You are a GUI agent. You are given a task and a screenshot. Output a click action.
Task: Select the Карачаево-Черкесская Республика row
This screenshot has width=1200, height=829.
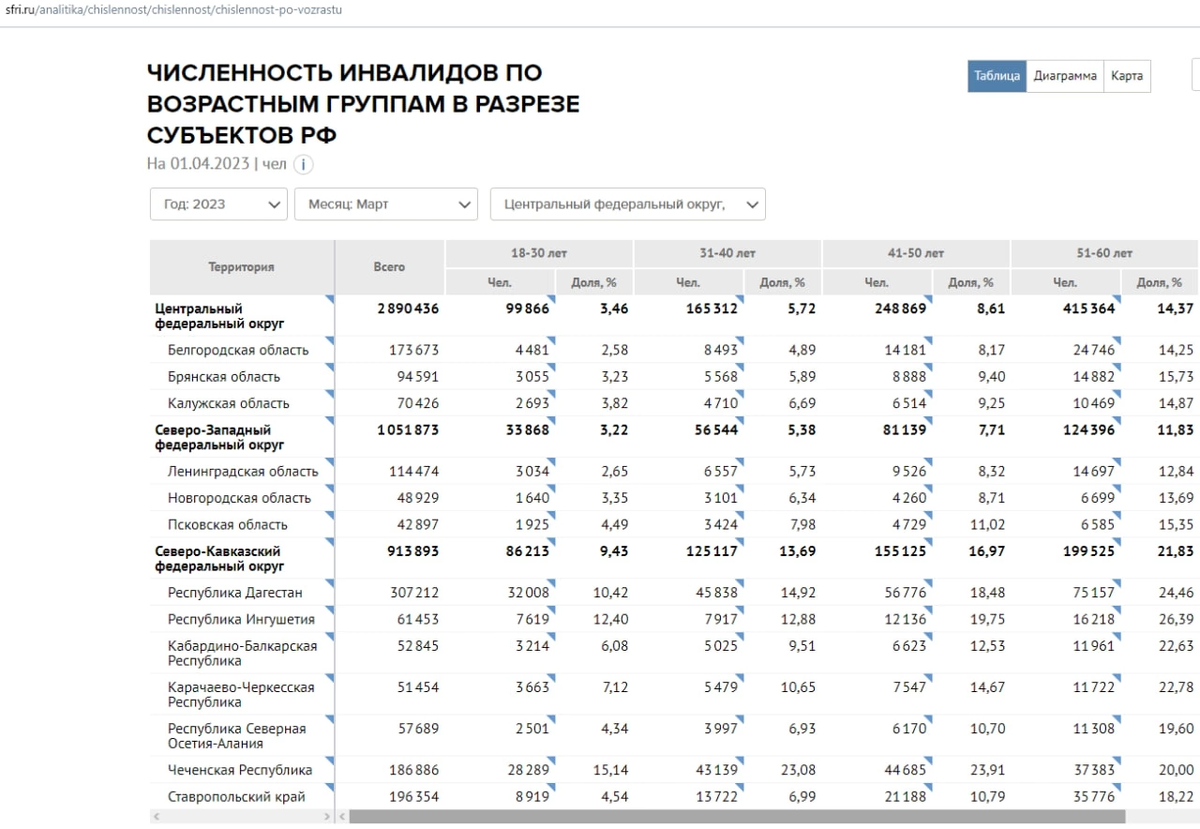[675, 694]
